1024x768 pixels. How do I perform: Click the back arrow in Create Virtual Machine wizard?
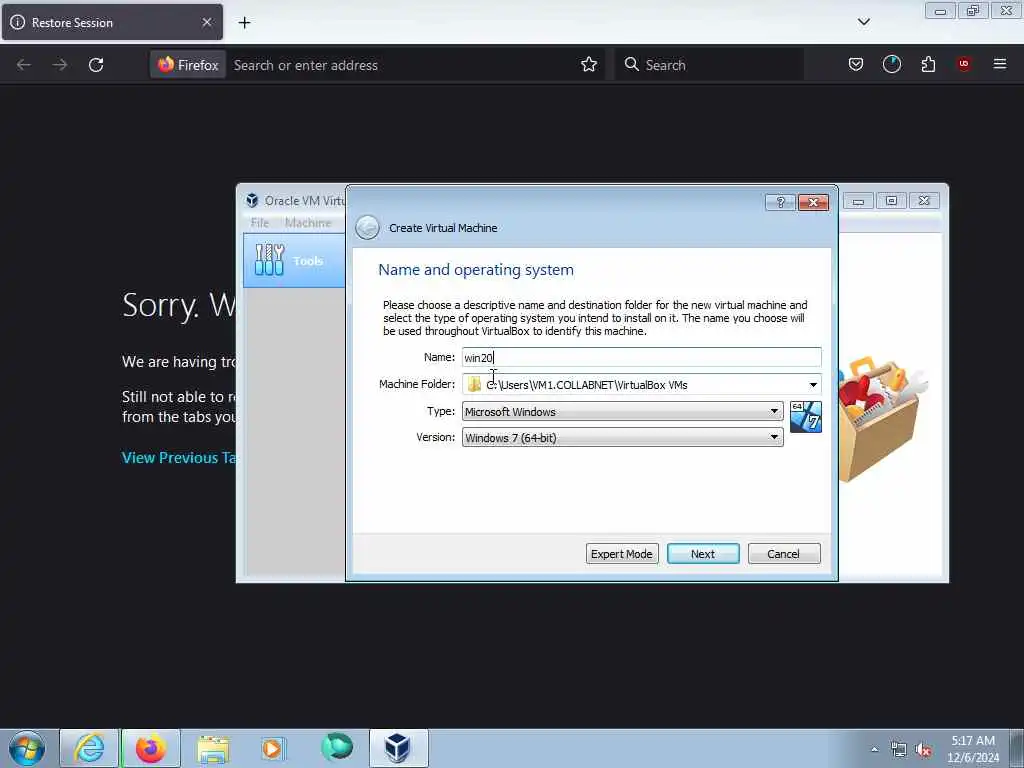click(x=367, y=228)
